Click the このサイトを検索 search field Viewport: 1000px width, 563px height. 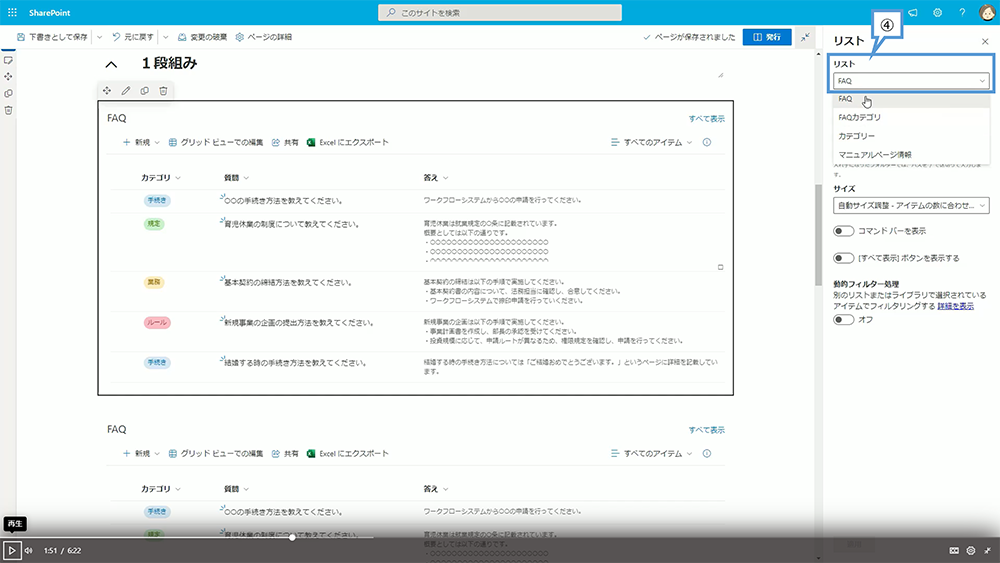point(500,12)
